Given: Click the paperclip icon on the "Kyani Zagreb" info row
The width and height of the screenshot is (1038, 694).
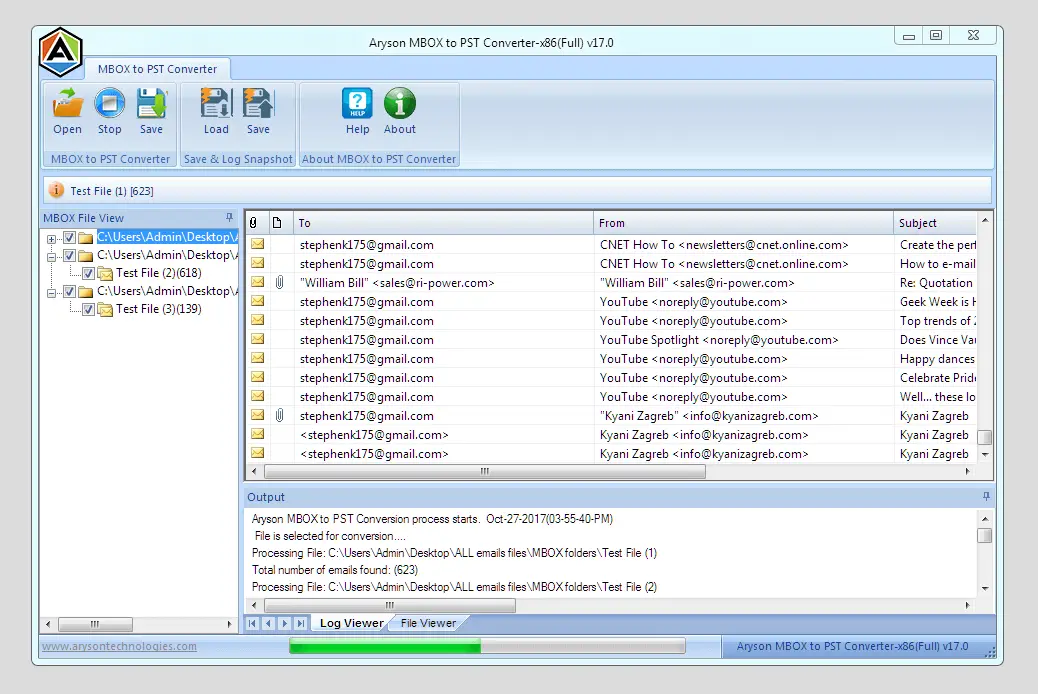Looking at the screenshot, I should pyautogui.click(x=279, y=416).
